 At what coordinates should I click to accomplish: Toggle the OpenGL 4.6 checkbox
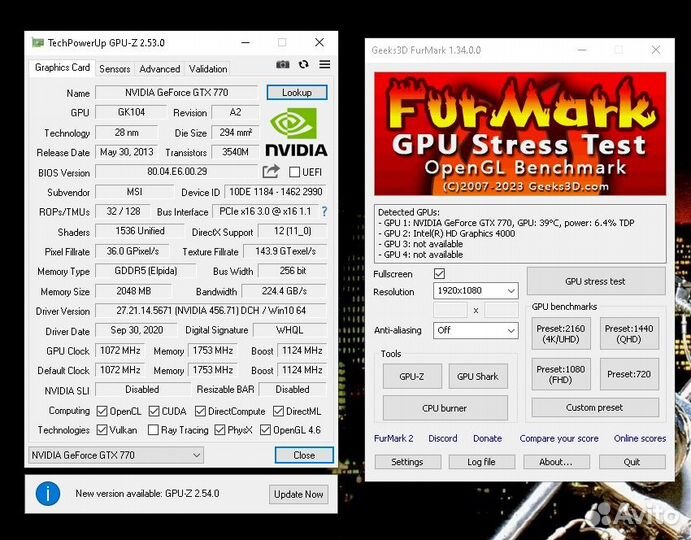point(265,430)
